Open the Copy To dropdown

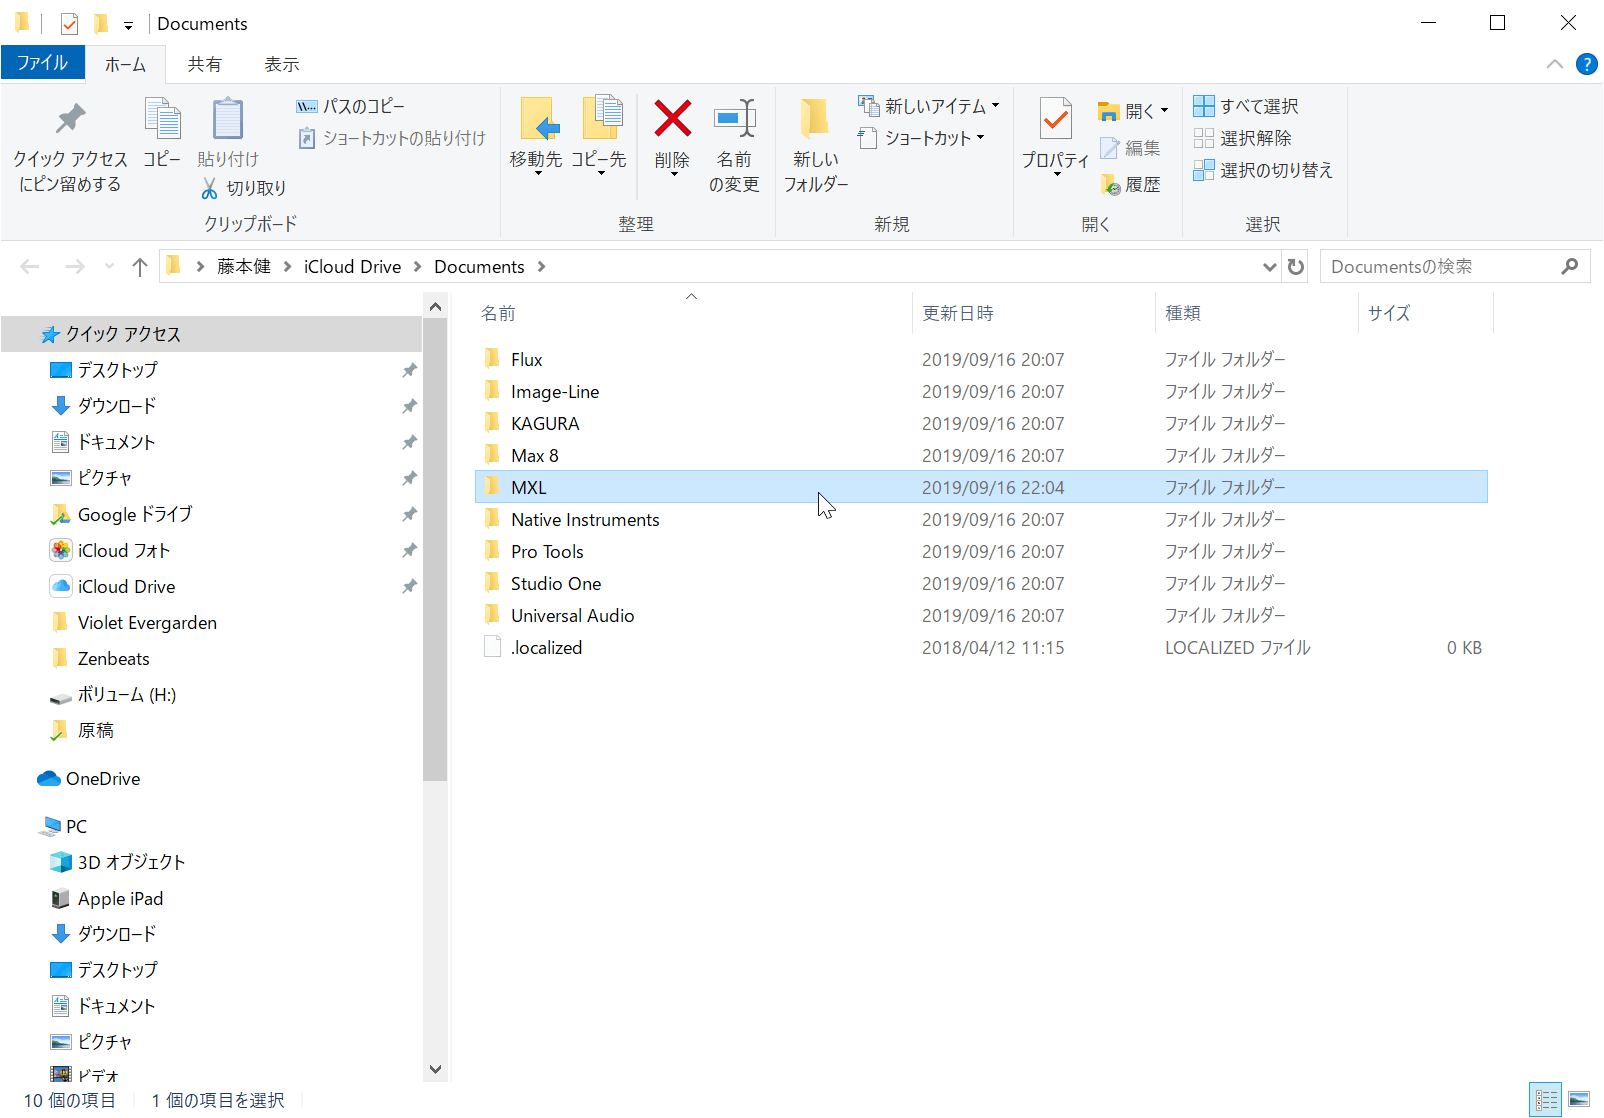(600, 172)
